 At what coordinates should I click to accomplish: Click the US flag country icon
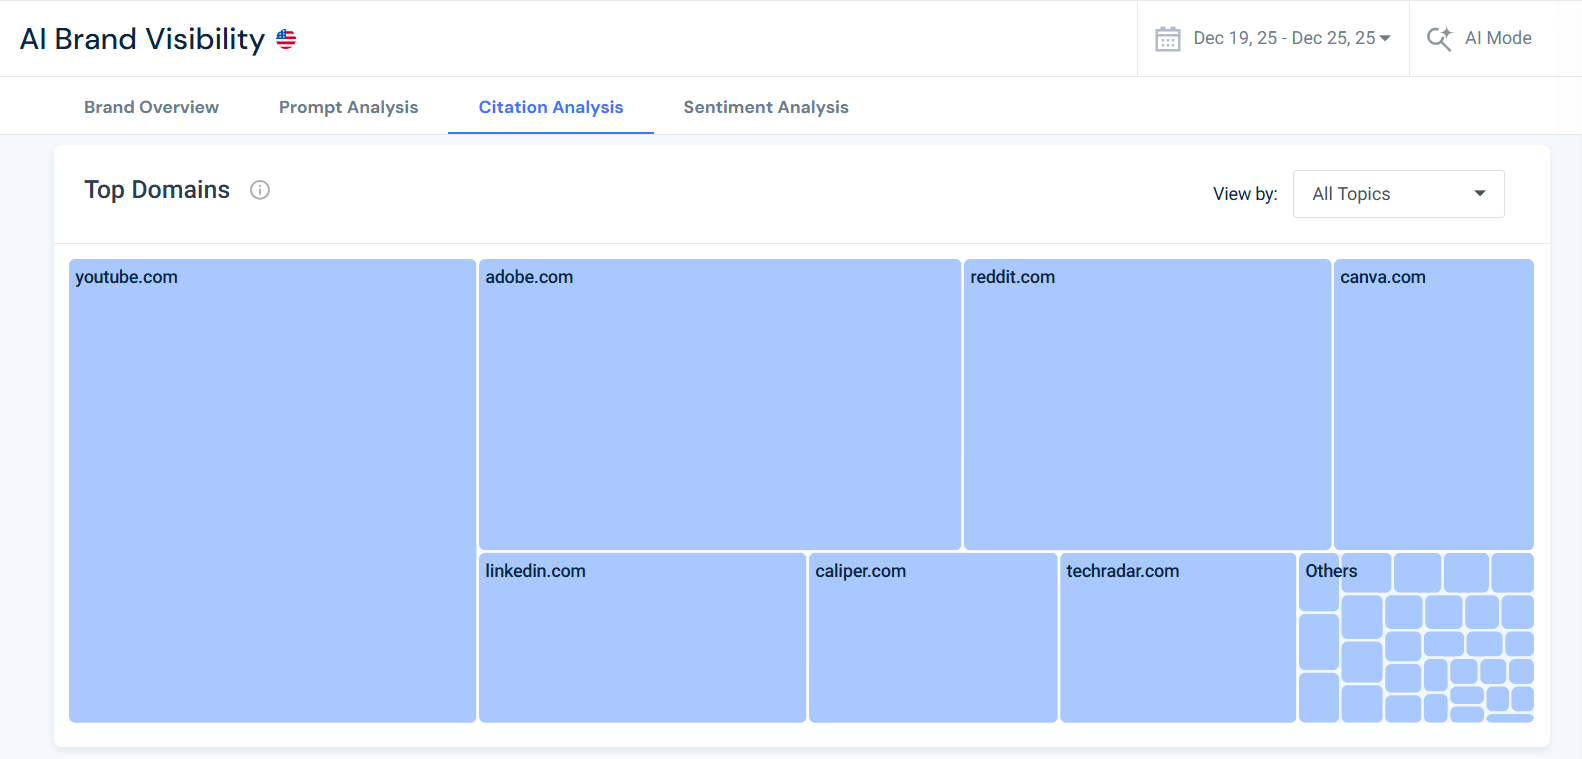click(286, 39)
